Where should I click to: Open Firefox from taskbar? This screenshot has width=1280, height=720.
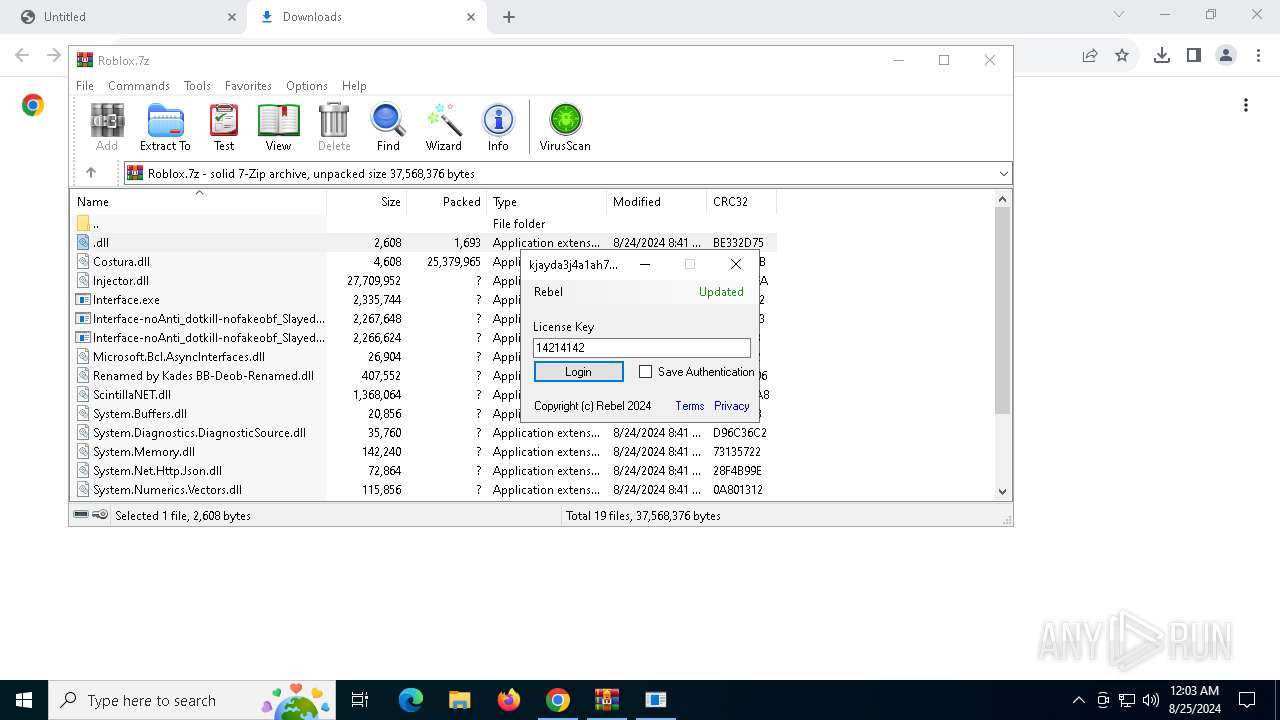click(x=509, y=700)
